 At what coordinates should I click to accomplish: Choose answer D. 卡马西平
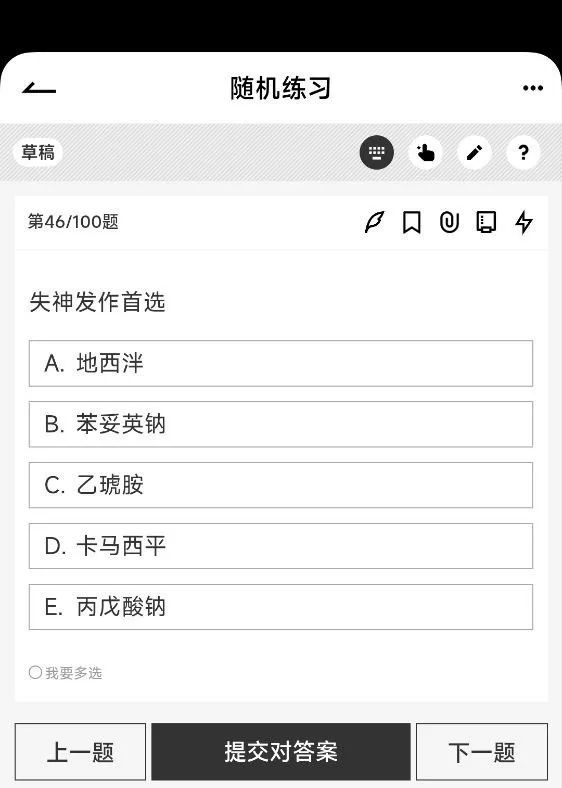click(280, 546)
